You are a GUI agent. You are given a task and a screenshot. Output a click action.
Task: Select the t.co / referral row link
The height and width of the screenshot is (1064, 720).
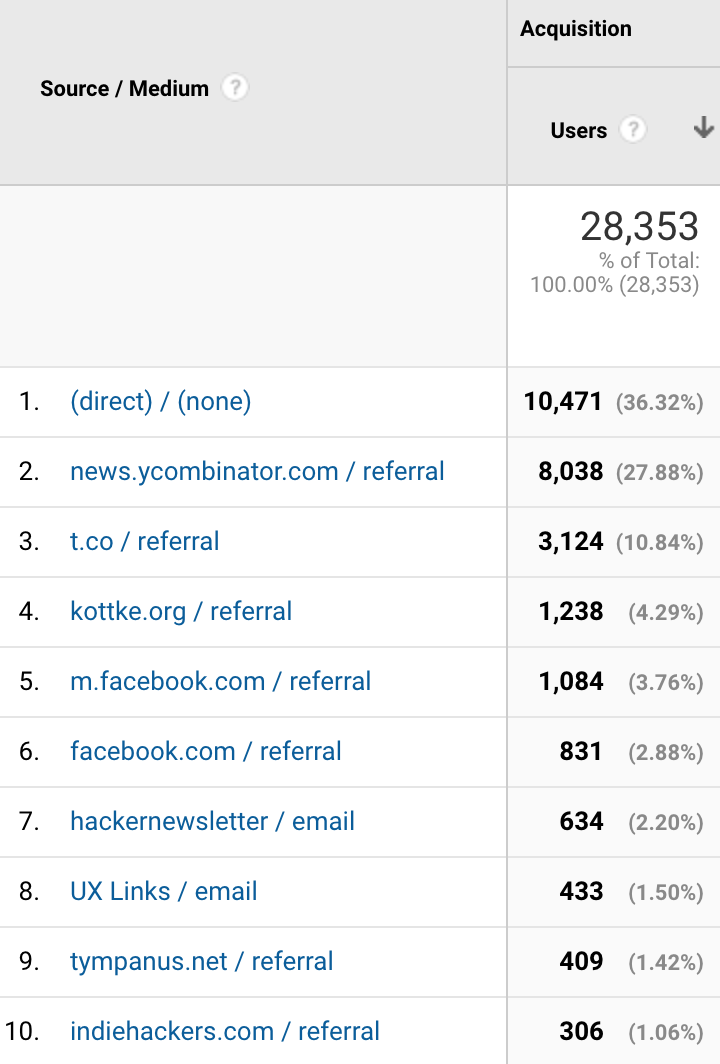145,541
